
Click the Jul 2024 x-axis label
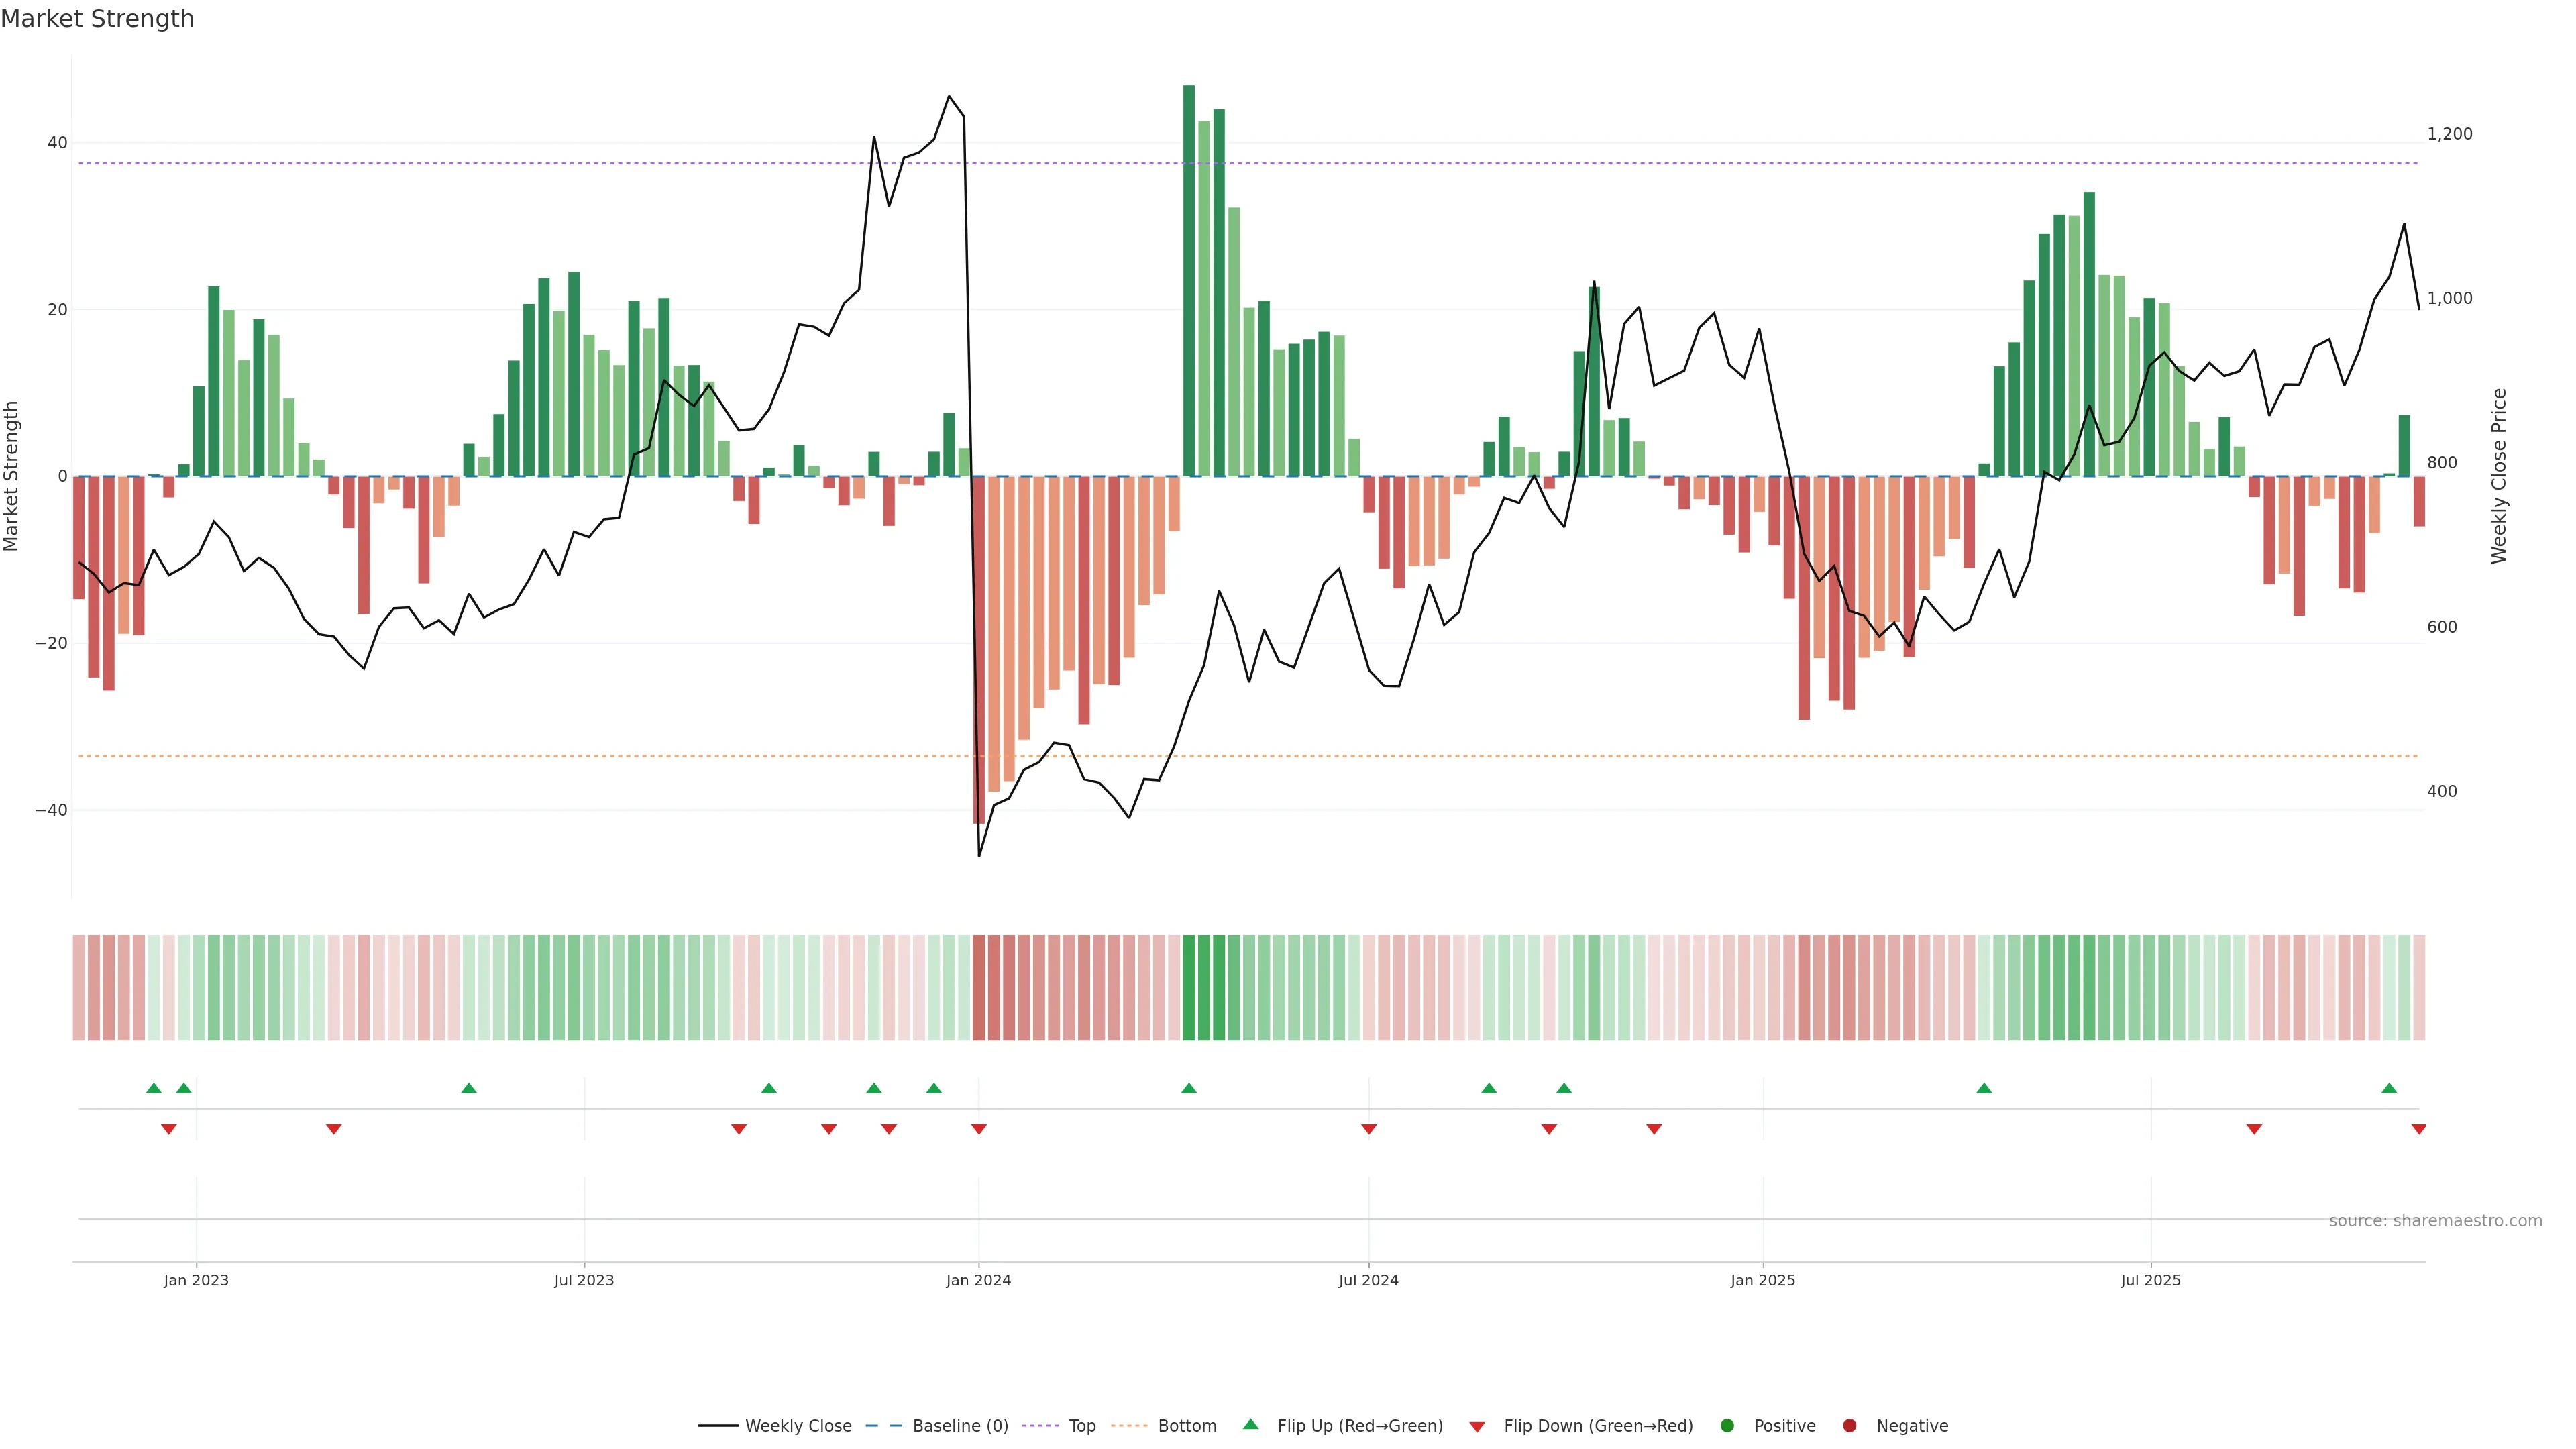(x=1368, y=1280)
